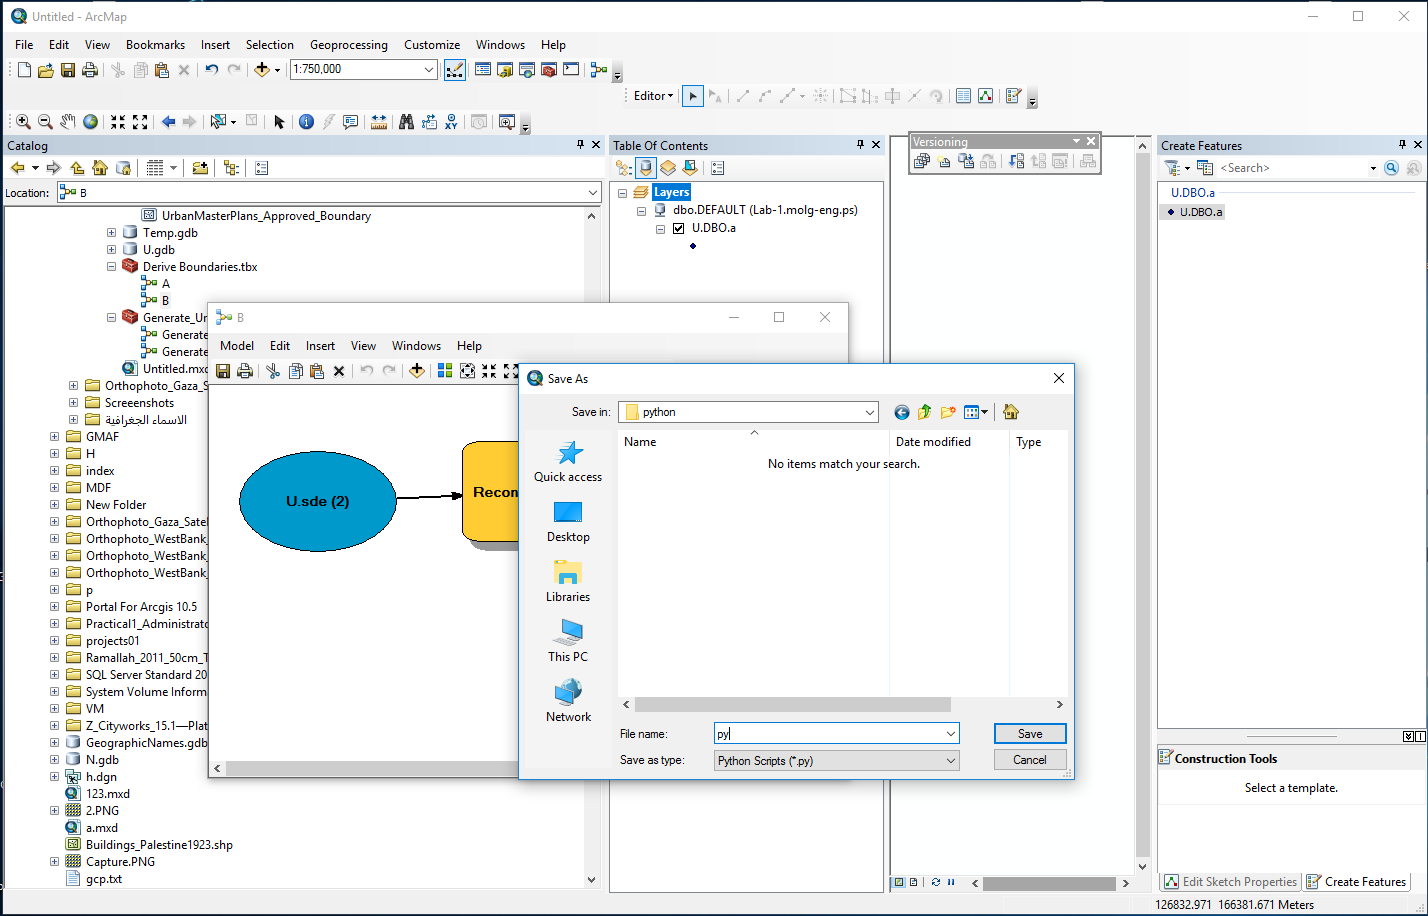Open the Save in folder dropdown
Screen dimensions: 1428x916
click(x=869, y=412)
